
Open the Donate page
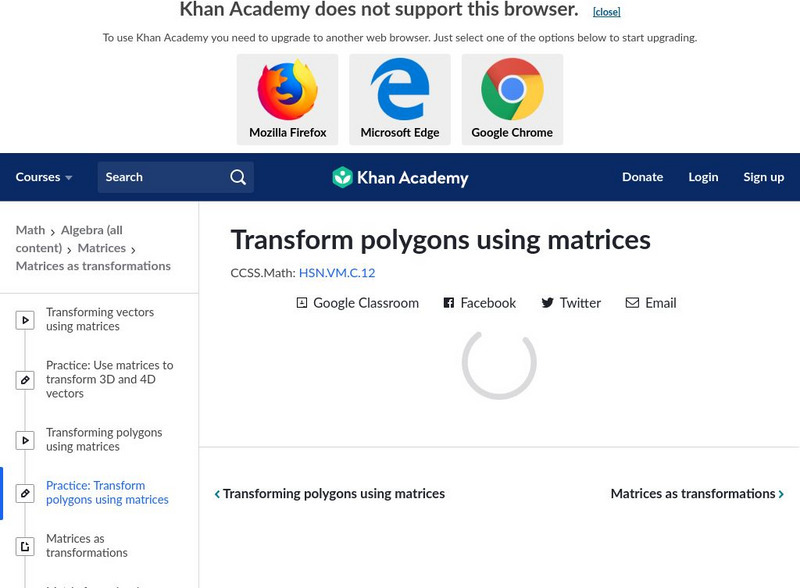click(642, 177)
